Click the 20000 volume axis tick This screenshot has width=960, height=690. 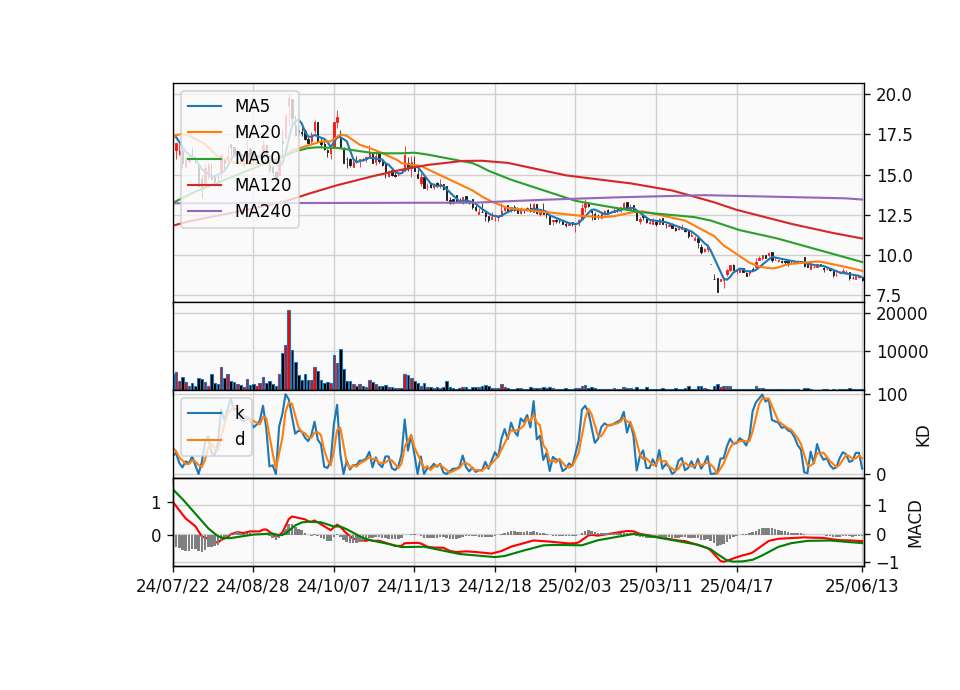coord(902,314)
